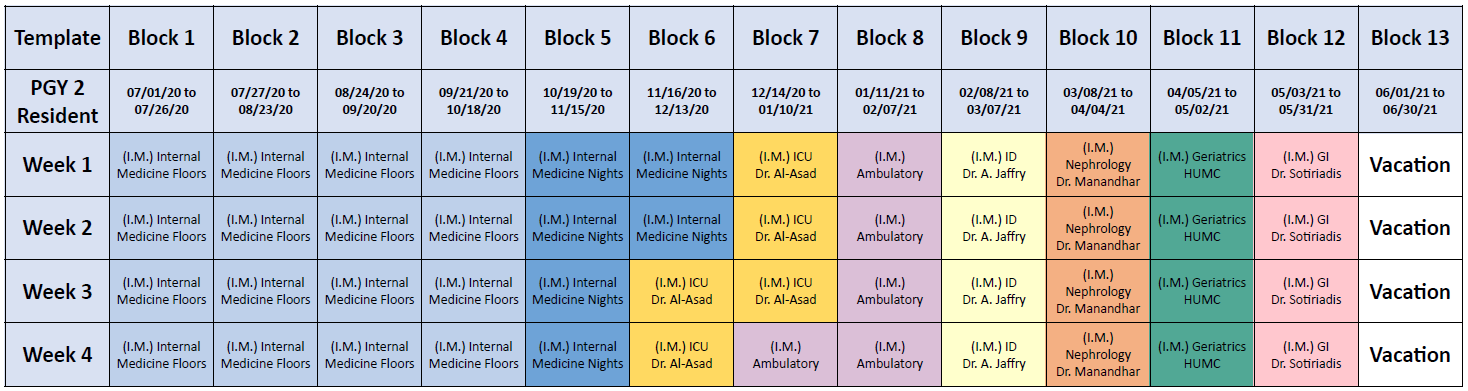
Task: Select the PGY 2 Resident cell
Action: (58, 101)
